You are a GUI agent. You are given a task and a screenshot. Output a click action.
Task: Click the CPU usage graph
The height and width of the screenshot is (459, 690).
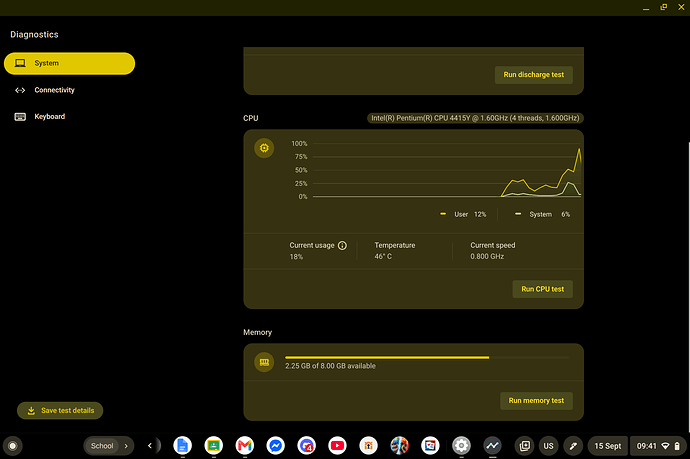pos(447,170)
